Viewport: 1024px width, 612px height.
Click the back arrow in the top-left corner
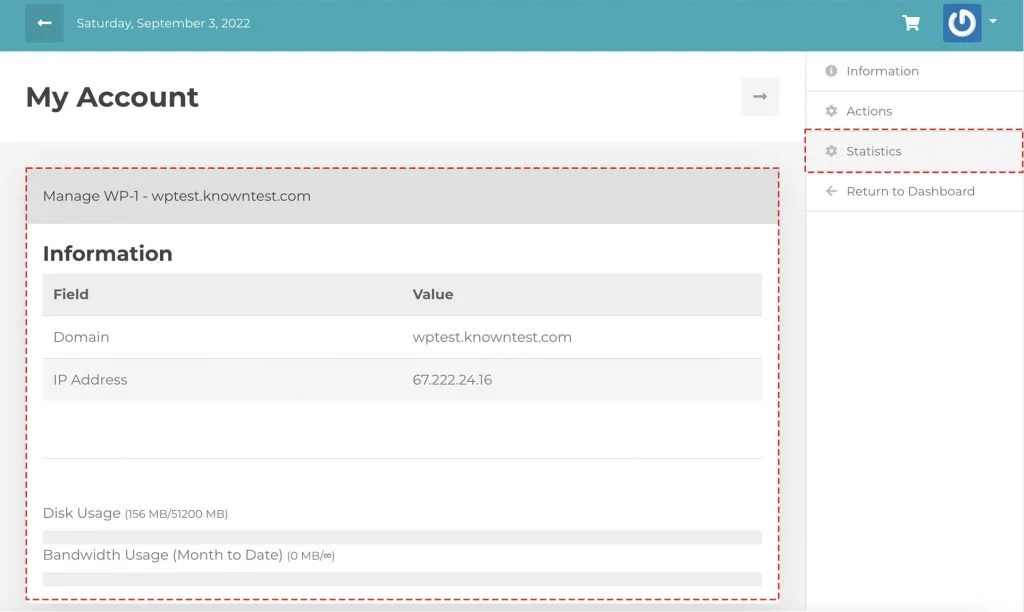pos(42,21)
